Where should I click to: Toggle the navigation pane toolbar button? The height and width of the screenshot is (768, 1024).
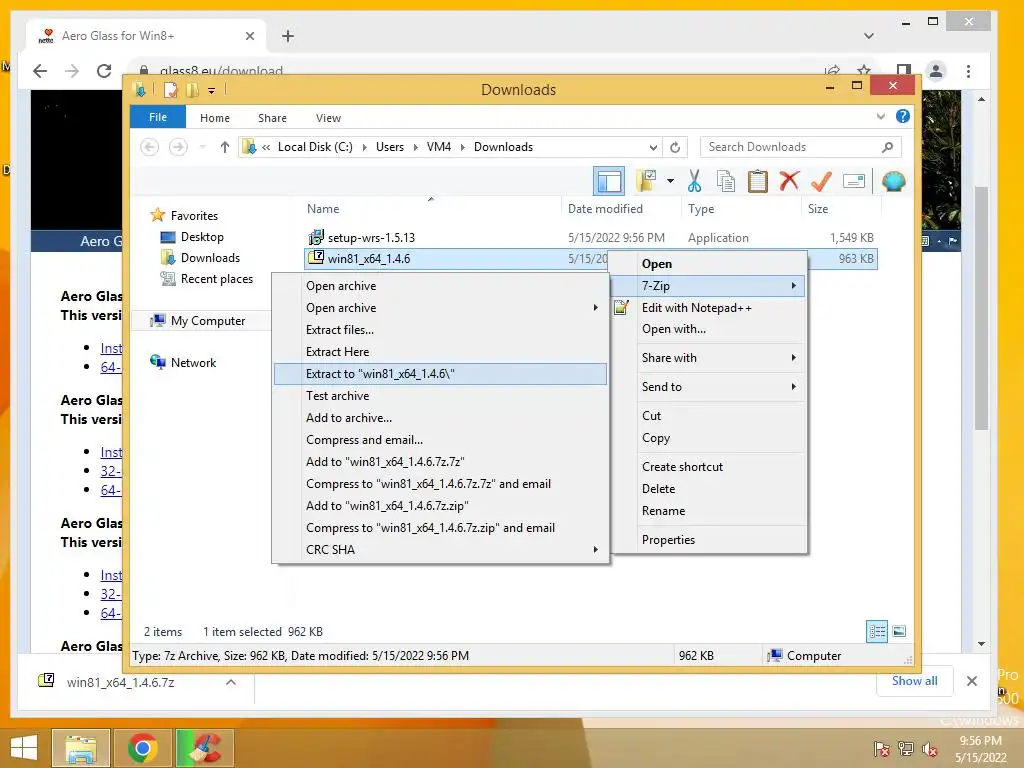point(609,181)
